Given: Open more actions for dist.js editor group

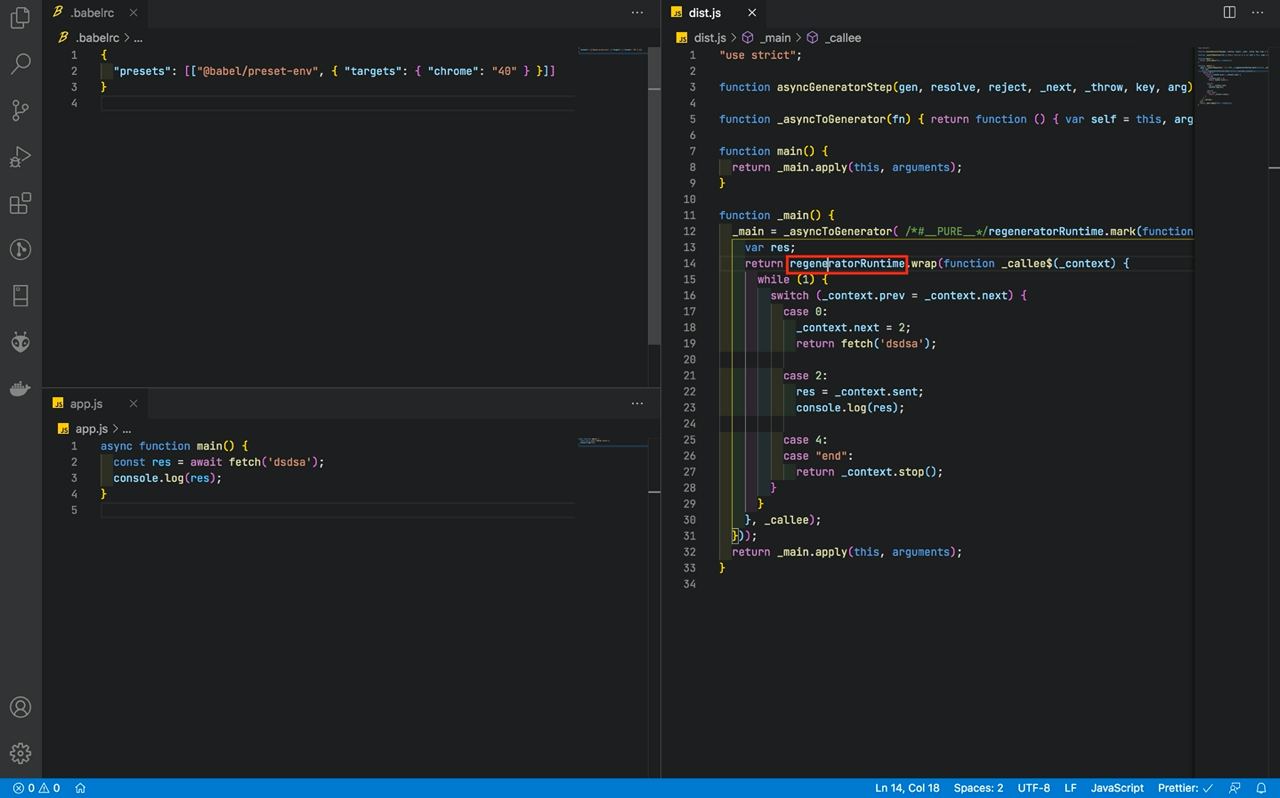Looking at the screenshot, I should (1257, 13).
